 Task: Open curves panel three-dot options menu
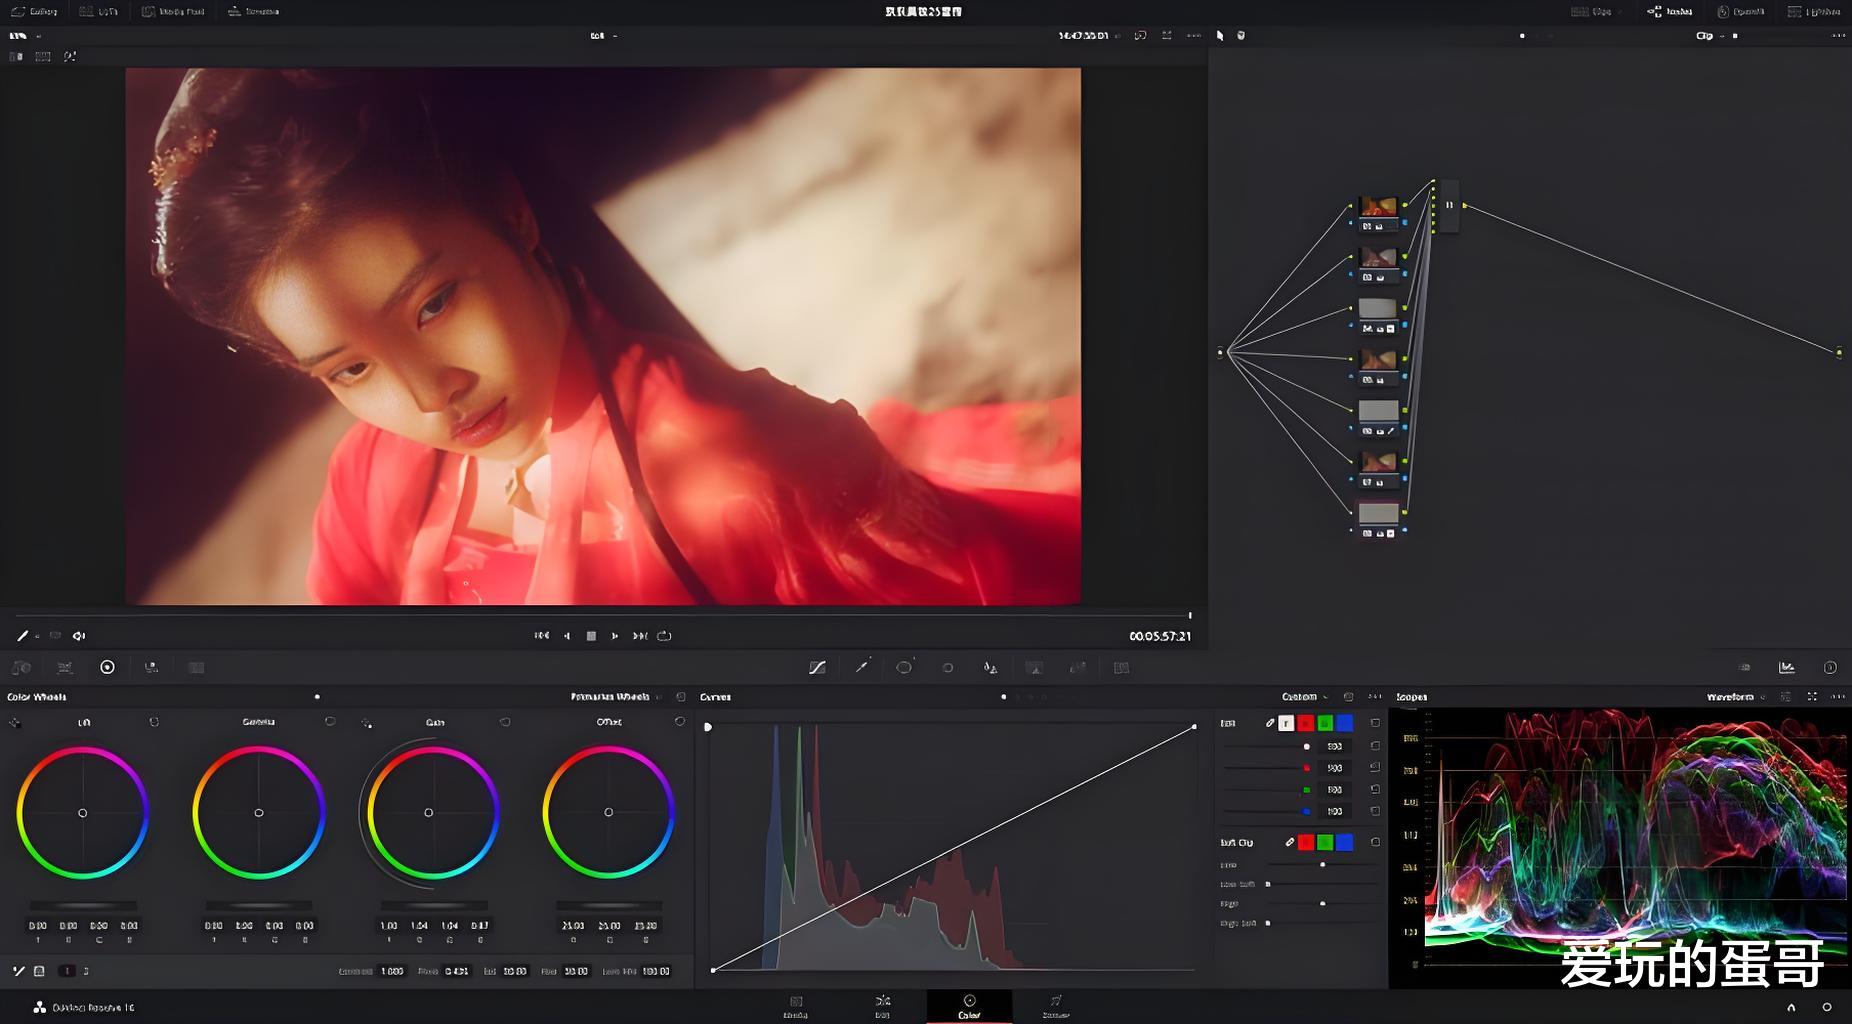(x=1376, y=696)
